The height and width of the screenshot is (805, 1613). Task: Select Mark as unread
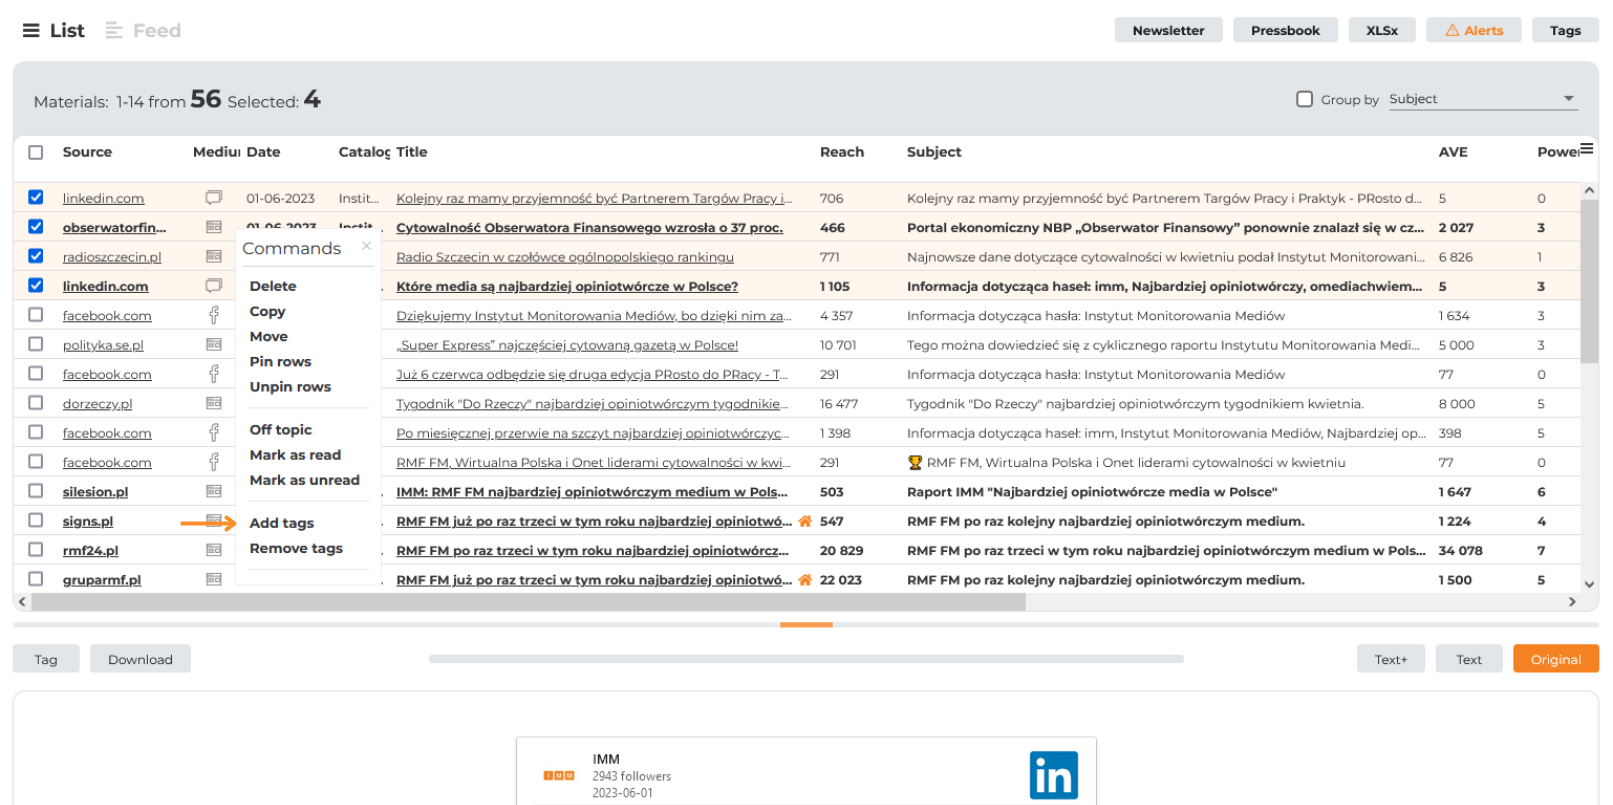coord(304,480)
